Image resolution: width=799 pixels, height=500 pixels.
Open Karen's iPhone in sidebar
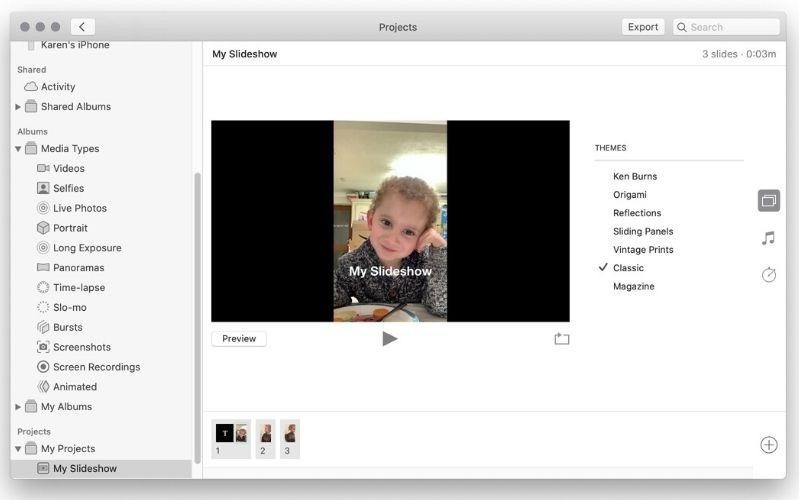click(x=75, y=45)
